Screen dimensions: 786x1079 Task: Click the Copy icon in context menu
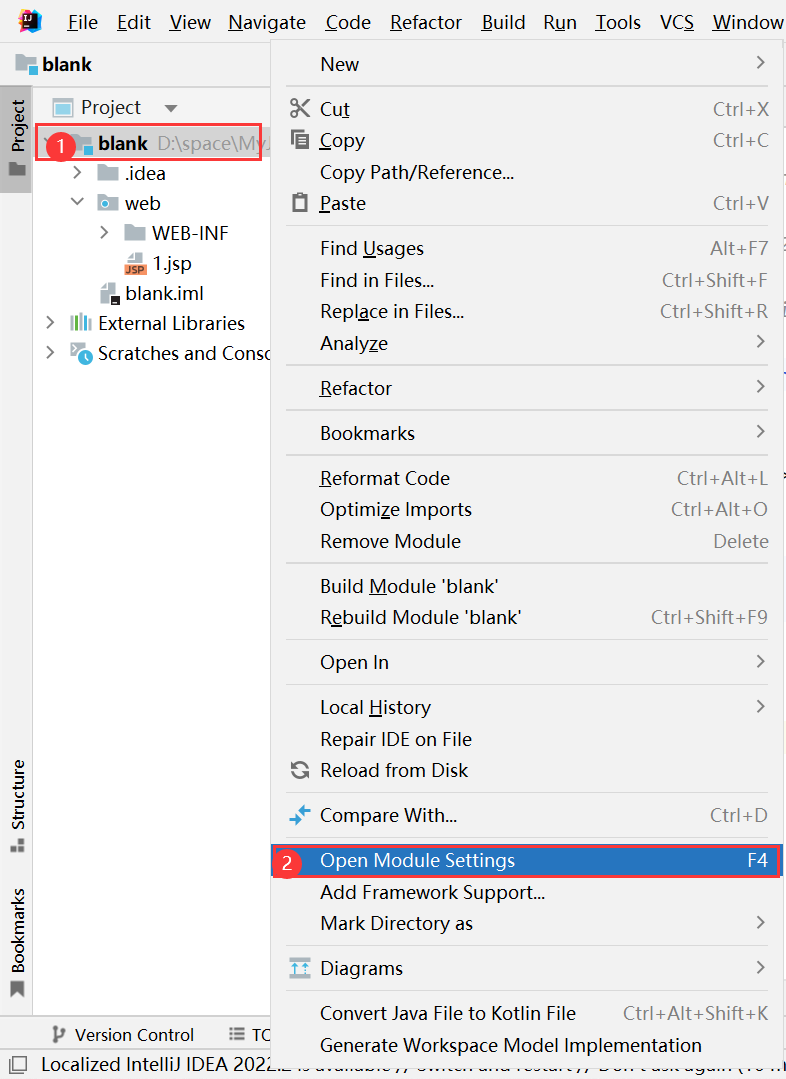299,140
